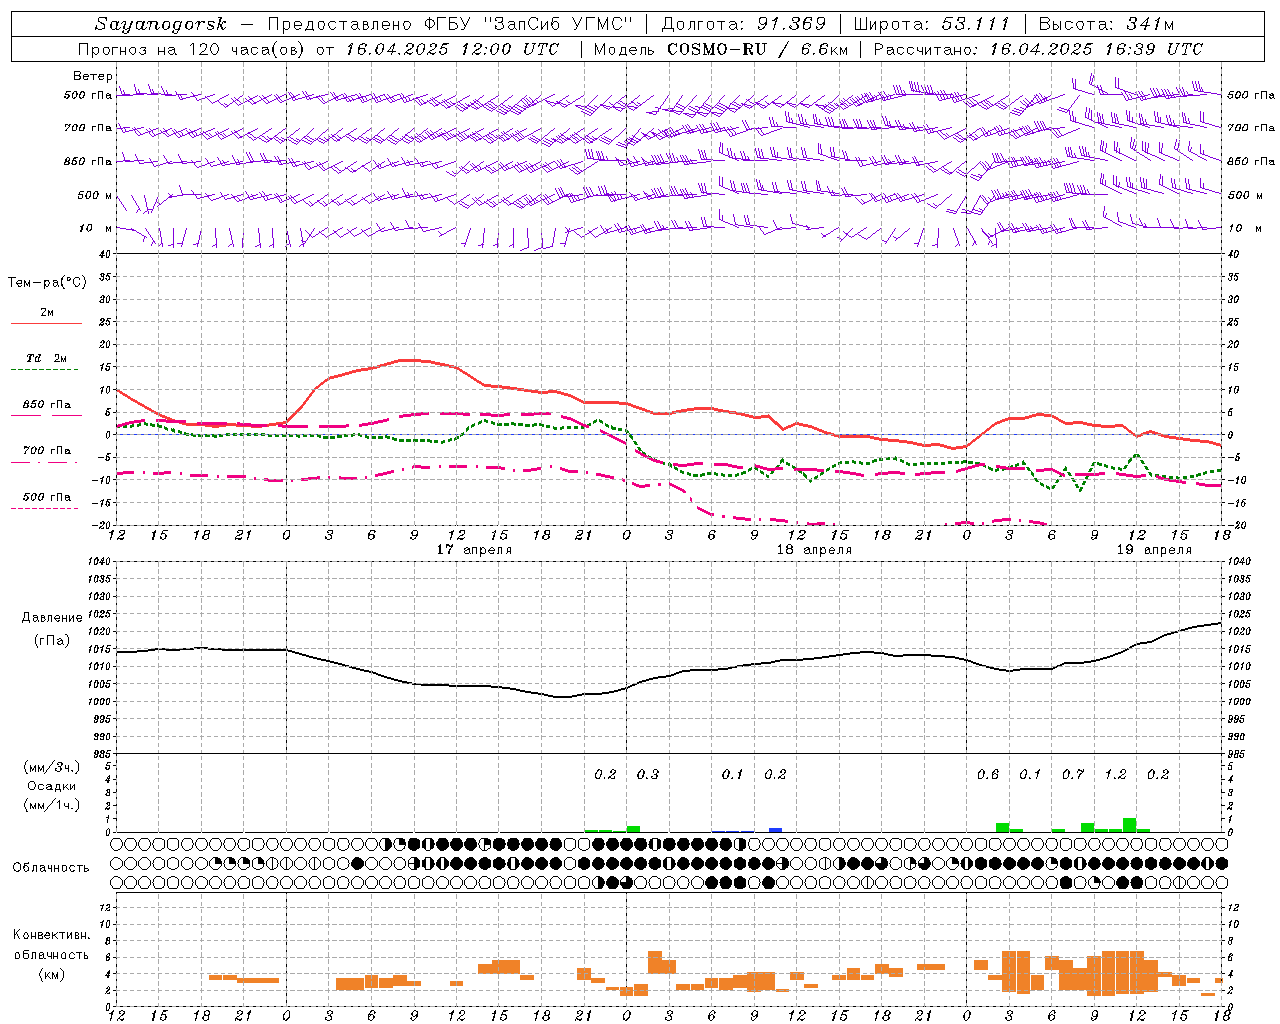Click the 1.2 precipitation amount value
1280x1024 pixels.
pyautogui.click(x=1115, y=774)
